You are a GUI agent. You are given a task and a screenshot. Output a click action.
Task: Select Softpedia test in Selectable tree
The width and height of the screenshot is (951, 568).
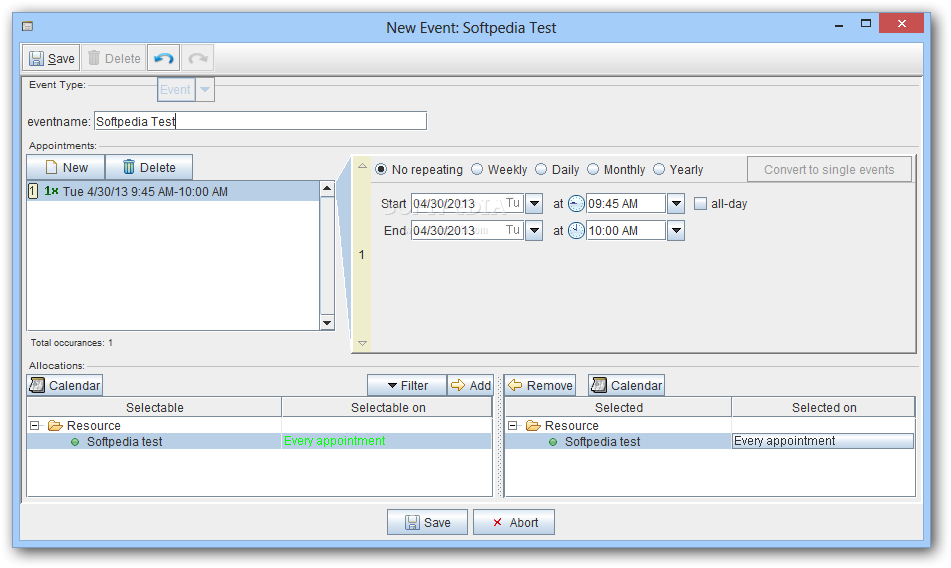tap(124, 441)
